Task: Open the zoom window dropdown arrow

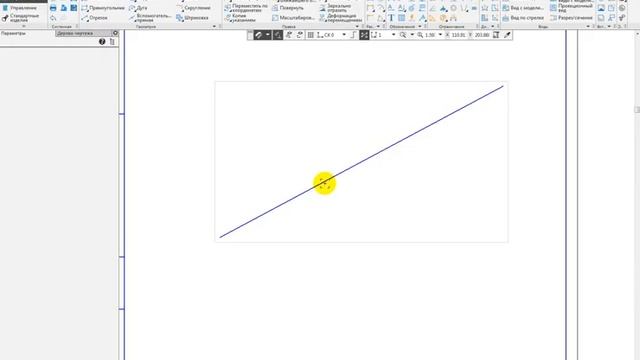Action: (x=411, y=35)
